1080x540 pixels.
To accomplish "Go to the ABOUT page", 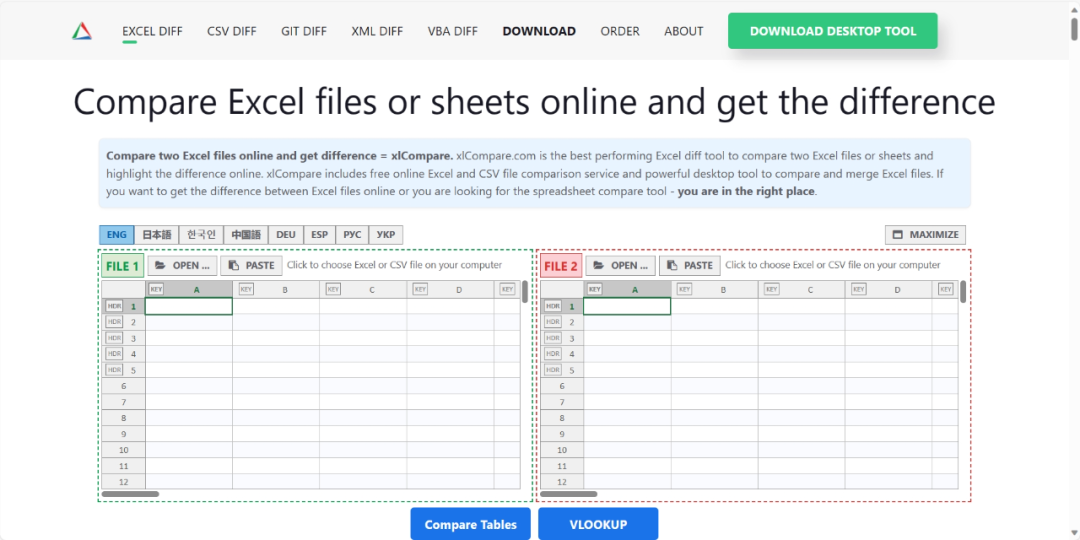I will pyautogui.click(x=684, y=31).
